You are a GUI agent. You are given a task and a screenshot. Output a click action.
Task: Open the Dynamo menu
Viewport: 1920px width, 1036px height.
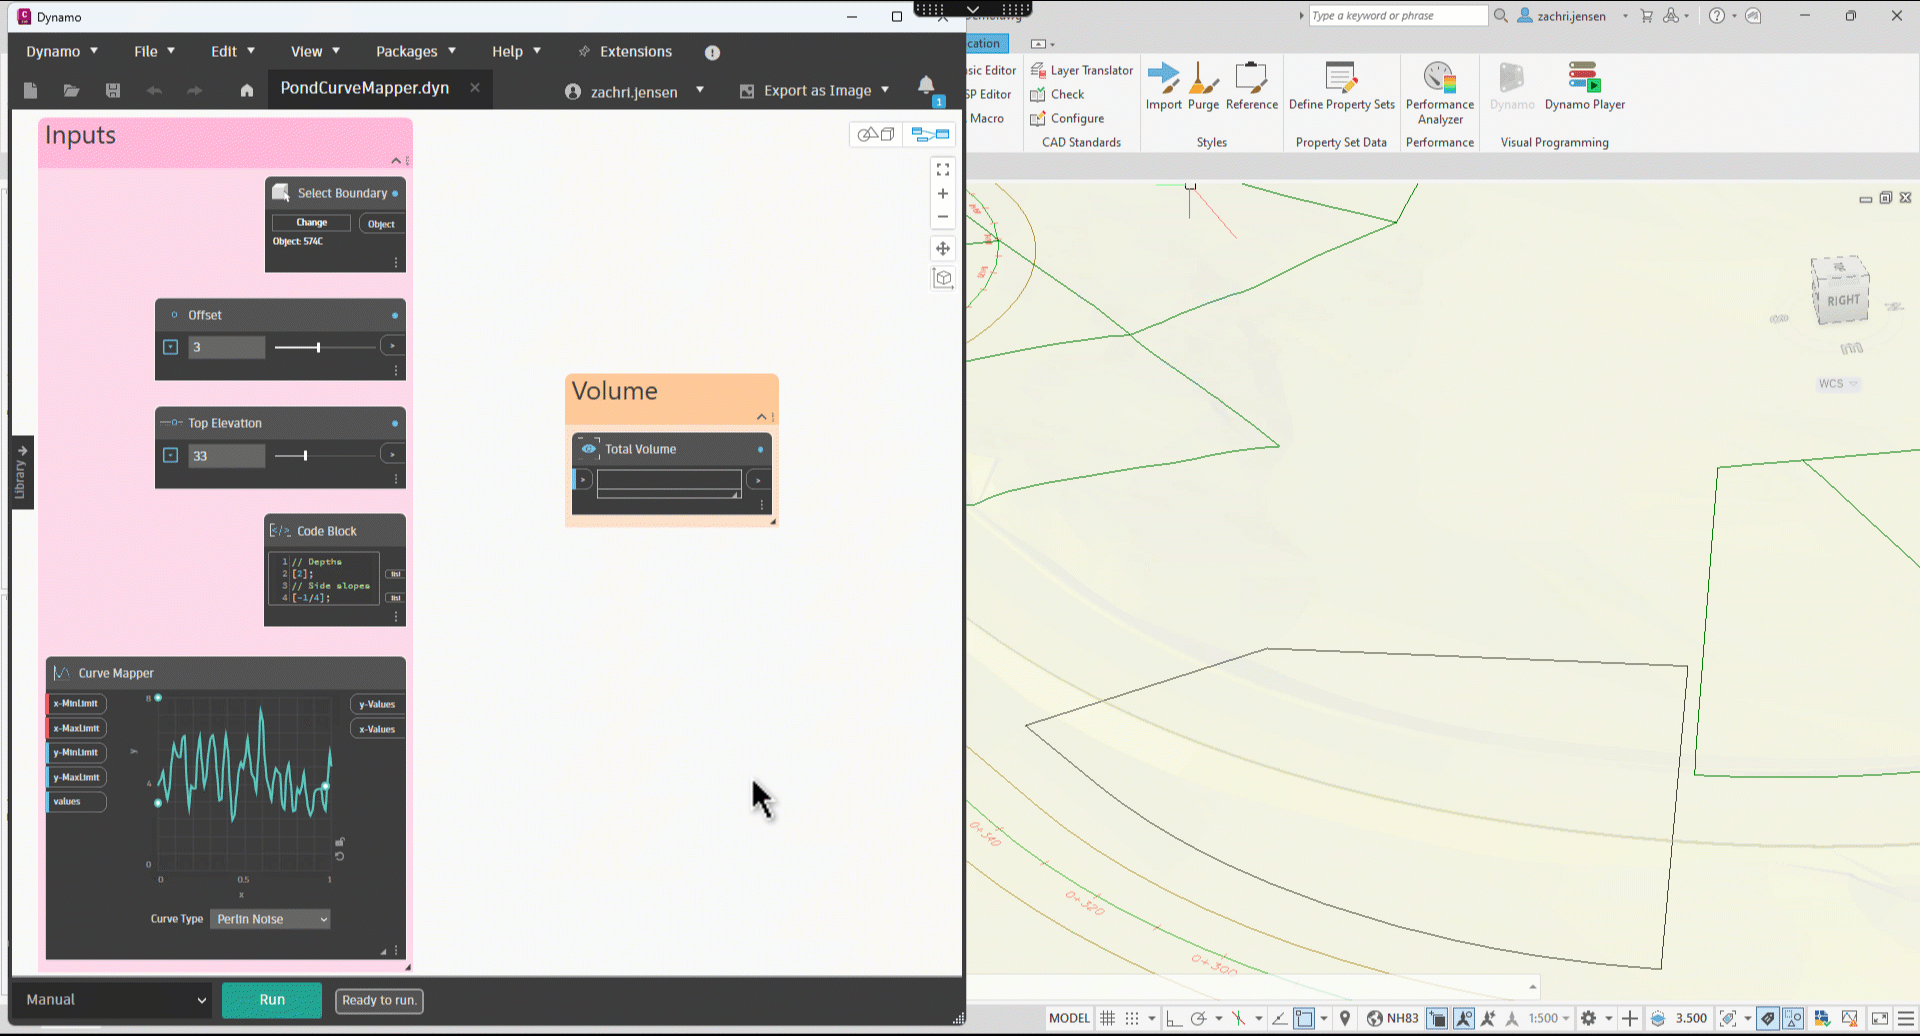(x=62, y=52)
